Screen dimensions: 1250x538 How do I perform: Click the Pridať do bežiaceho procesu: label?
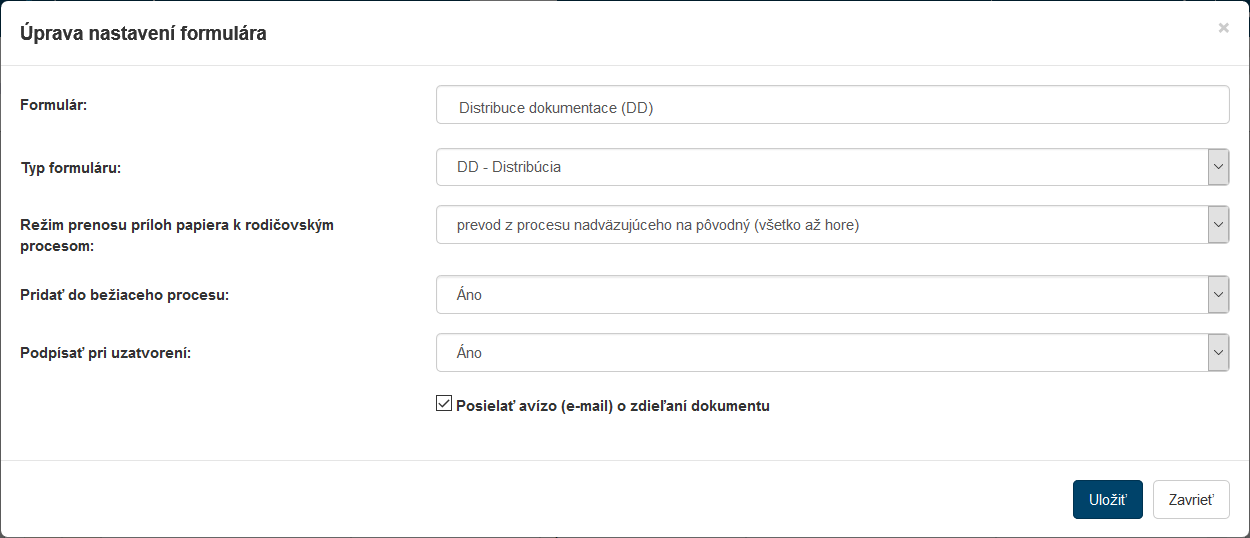125,296
